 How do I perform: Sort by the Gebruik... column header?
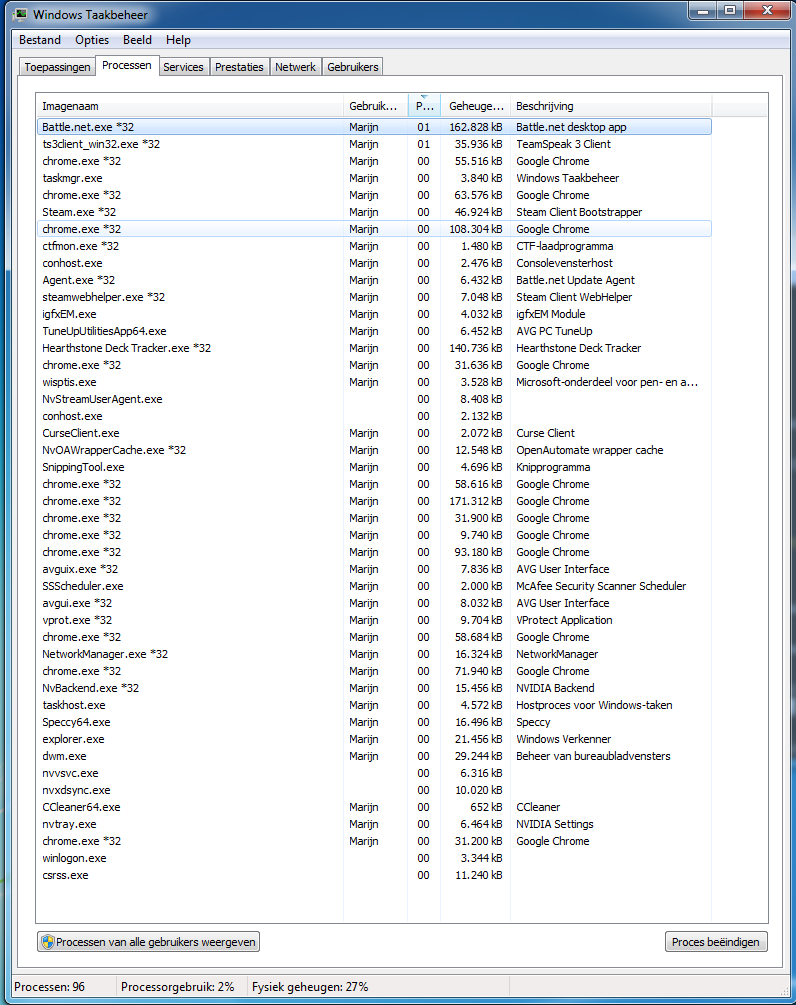[x=376, y=106]
